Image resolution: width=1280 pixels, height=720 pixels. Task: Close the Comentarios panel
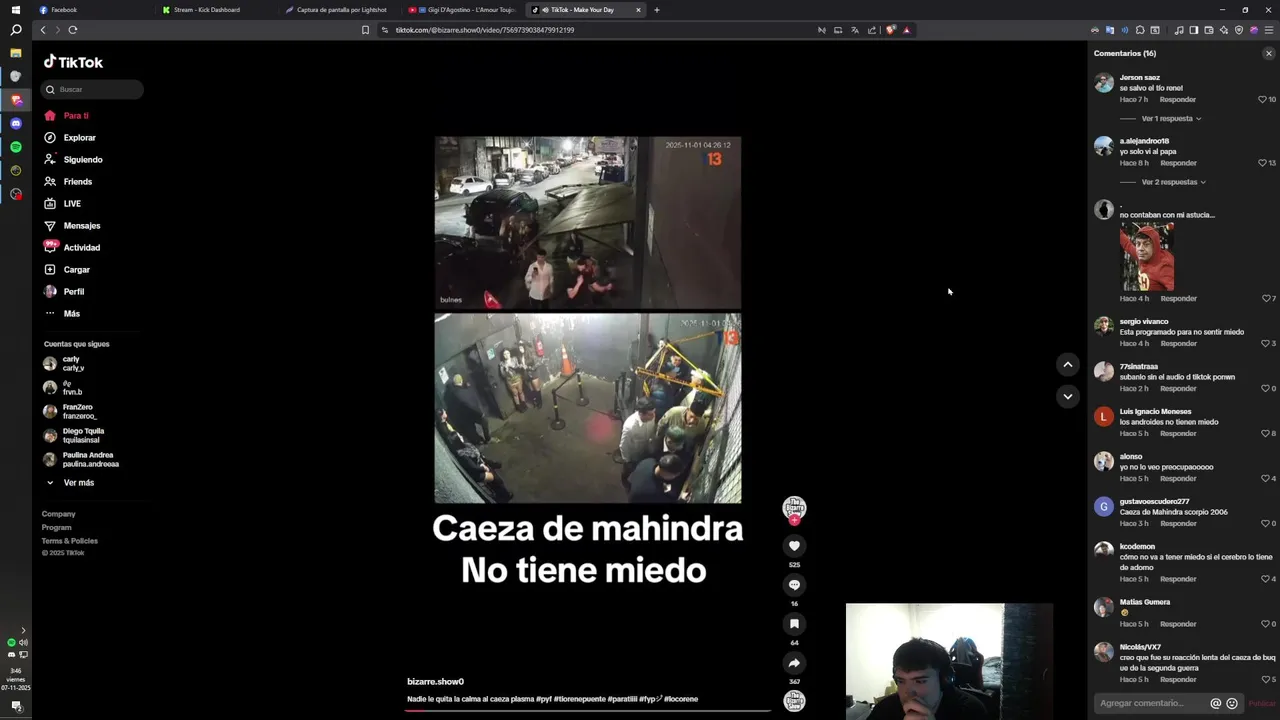(1269, 53)
